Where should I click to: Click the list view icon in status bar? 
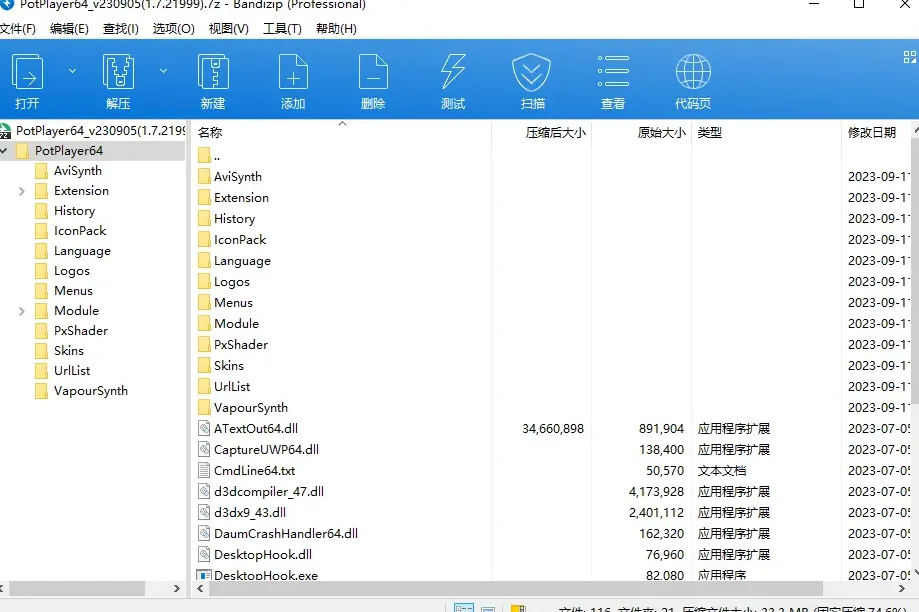coord(488,609)
